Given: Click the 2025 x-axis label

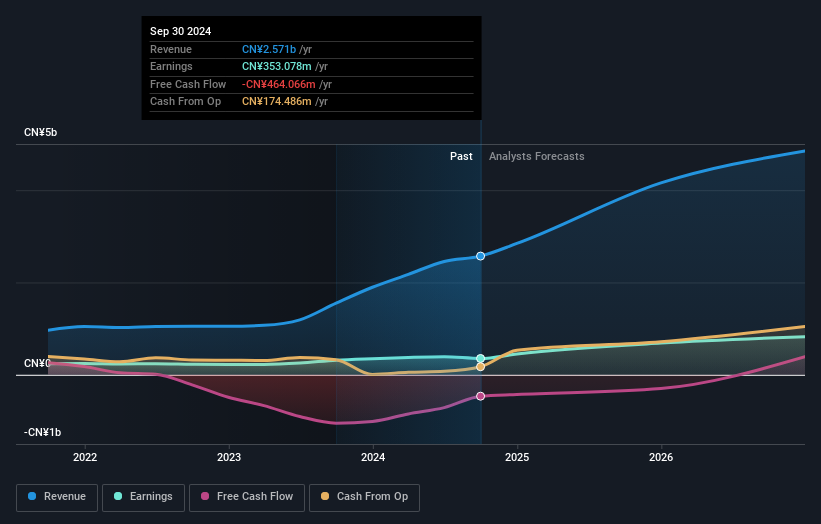Looking at the screenshot, I should click(x=517, y=458).
